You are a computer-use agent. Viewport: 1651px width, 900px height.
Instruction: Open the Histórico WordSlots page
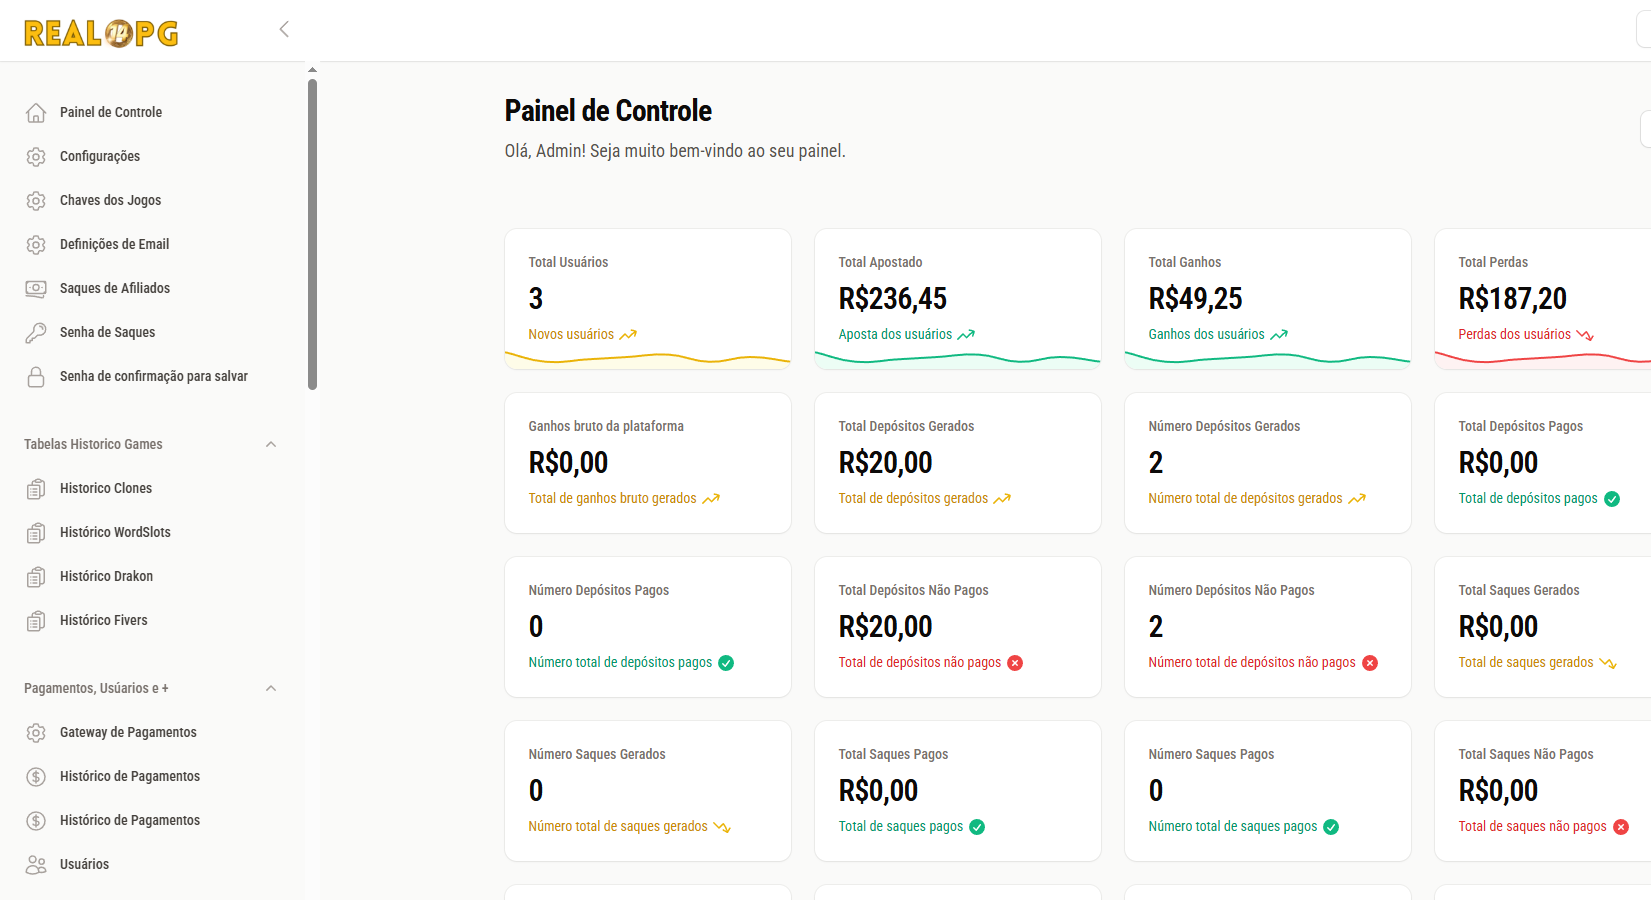tap(115, 532)
